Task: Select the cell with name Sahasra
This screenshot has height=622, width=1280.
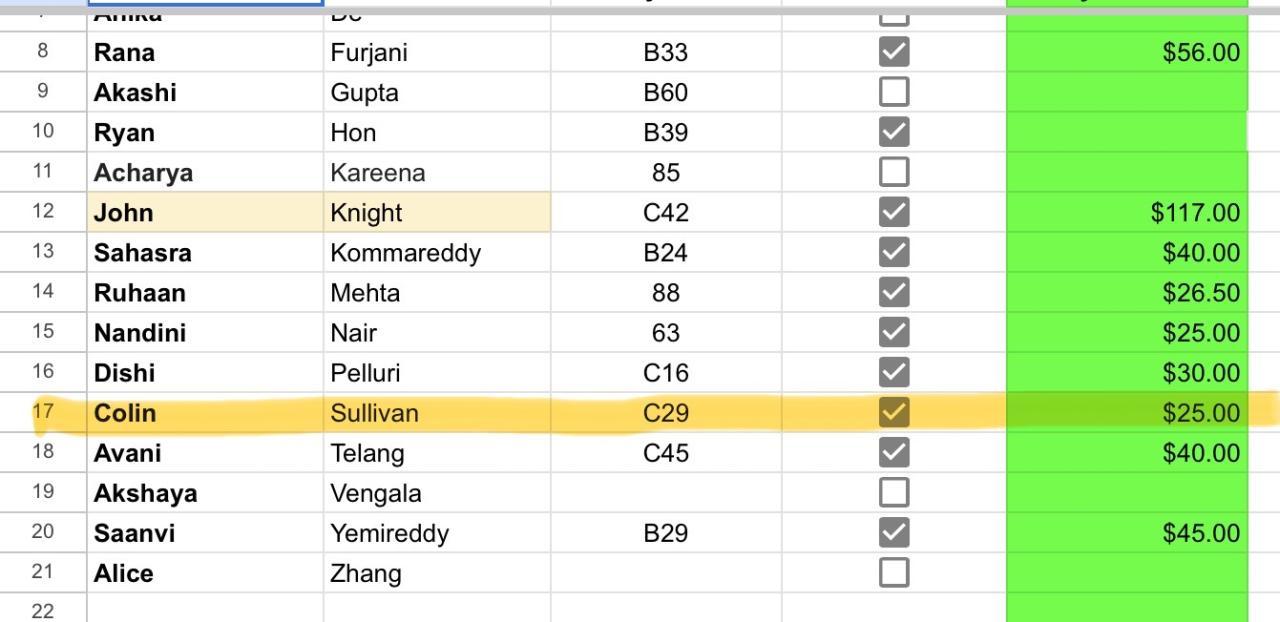Action: [x=204, y=252]
